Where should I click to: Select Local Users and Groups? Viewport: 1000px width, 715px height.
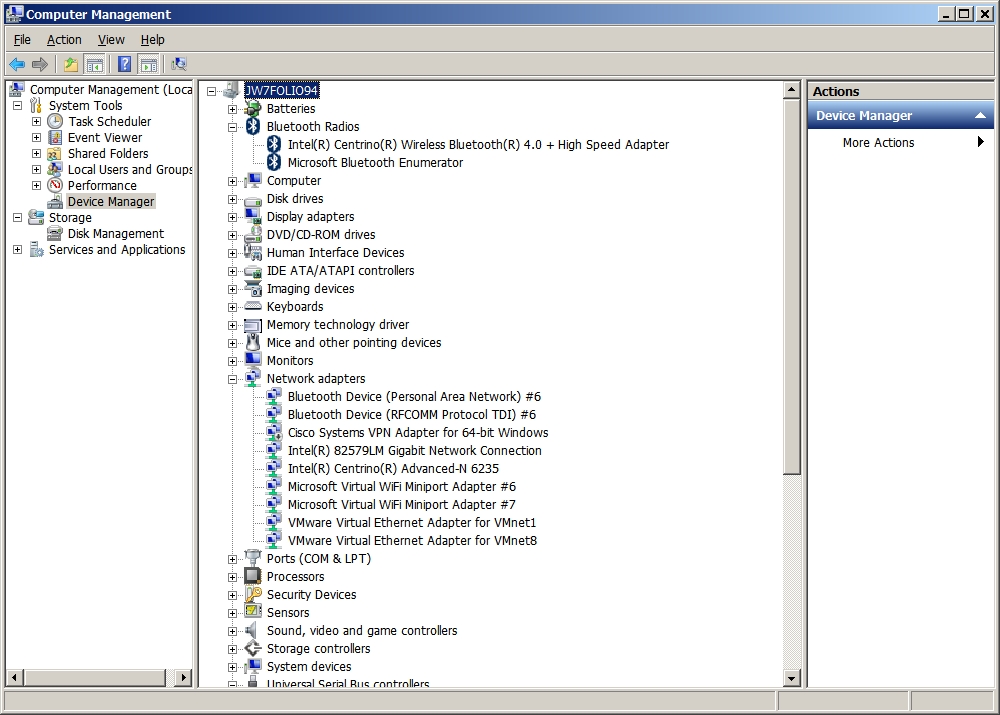pyautogui.click(x=130, y=169)
